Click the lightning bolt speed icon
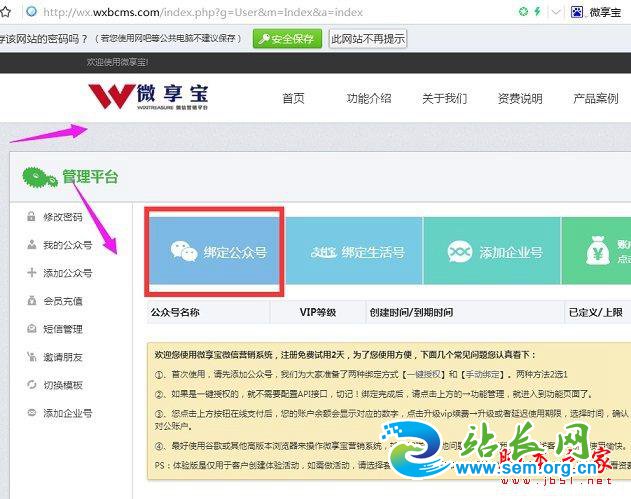 (537, 12)
